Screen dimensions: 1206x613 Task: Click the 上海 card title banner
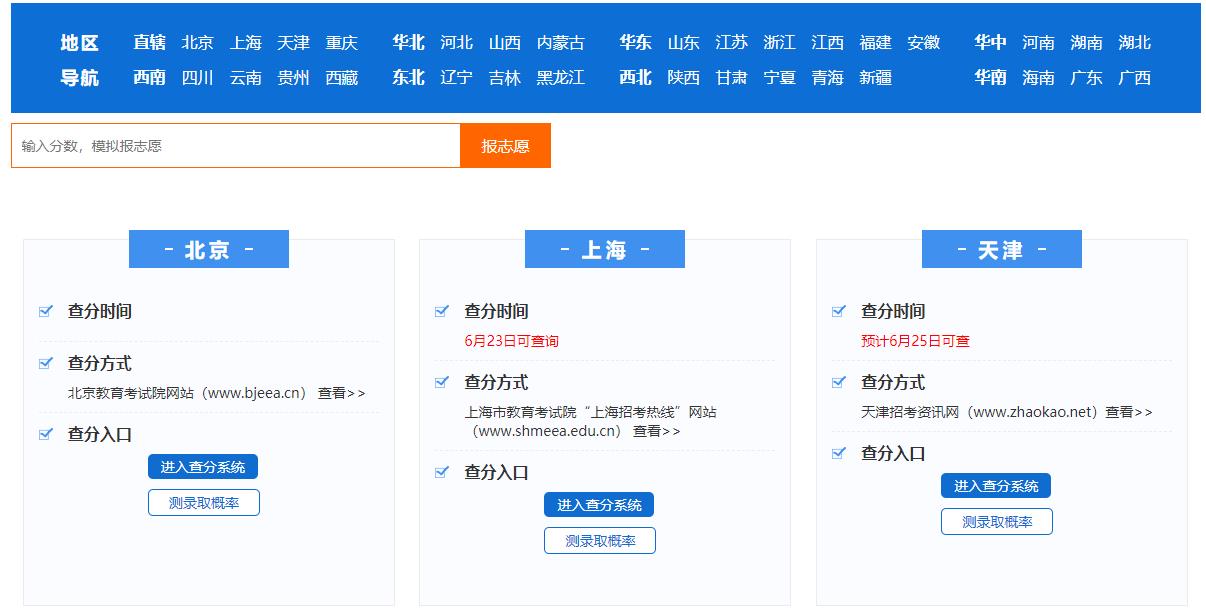pyautogui.click(x=604, y=249)
